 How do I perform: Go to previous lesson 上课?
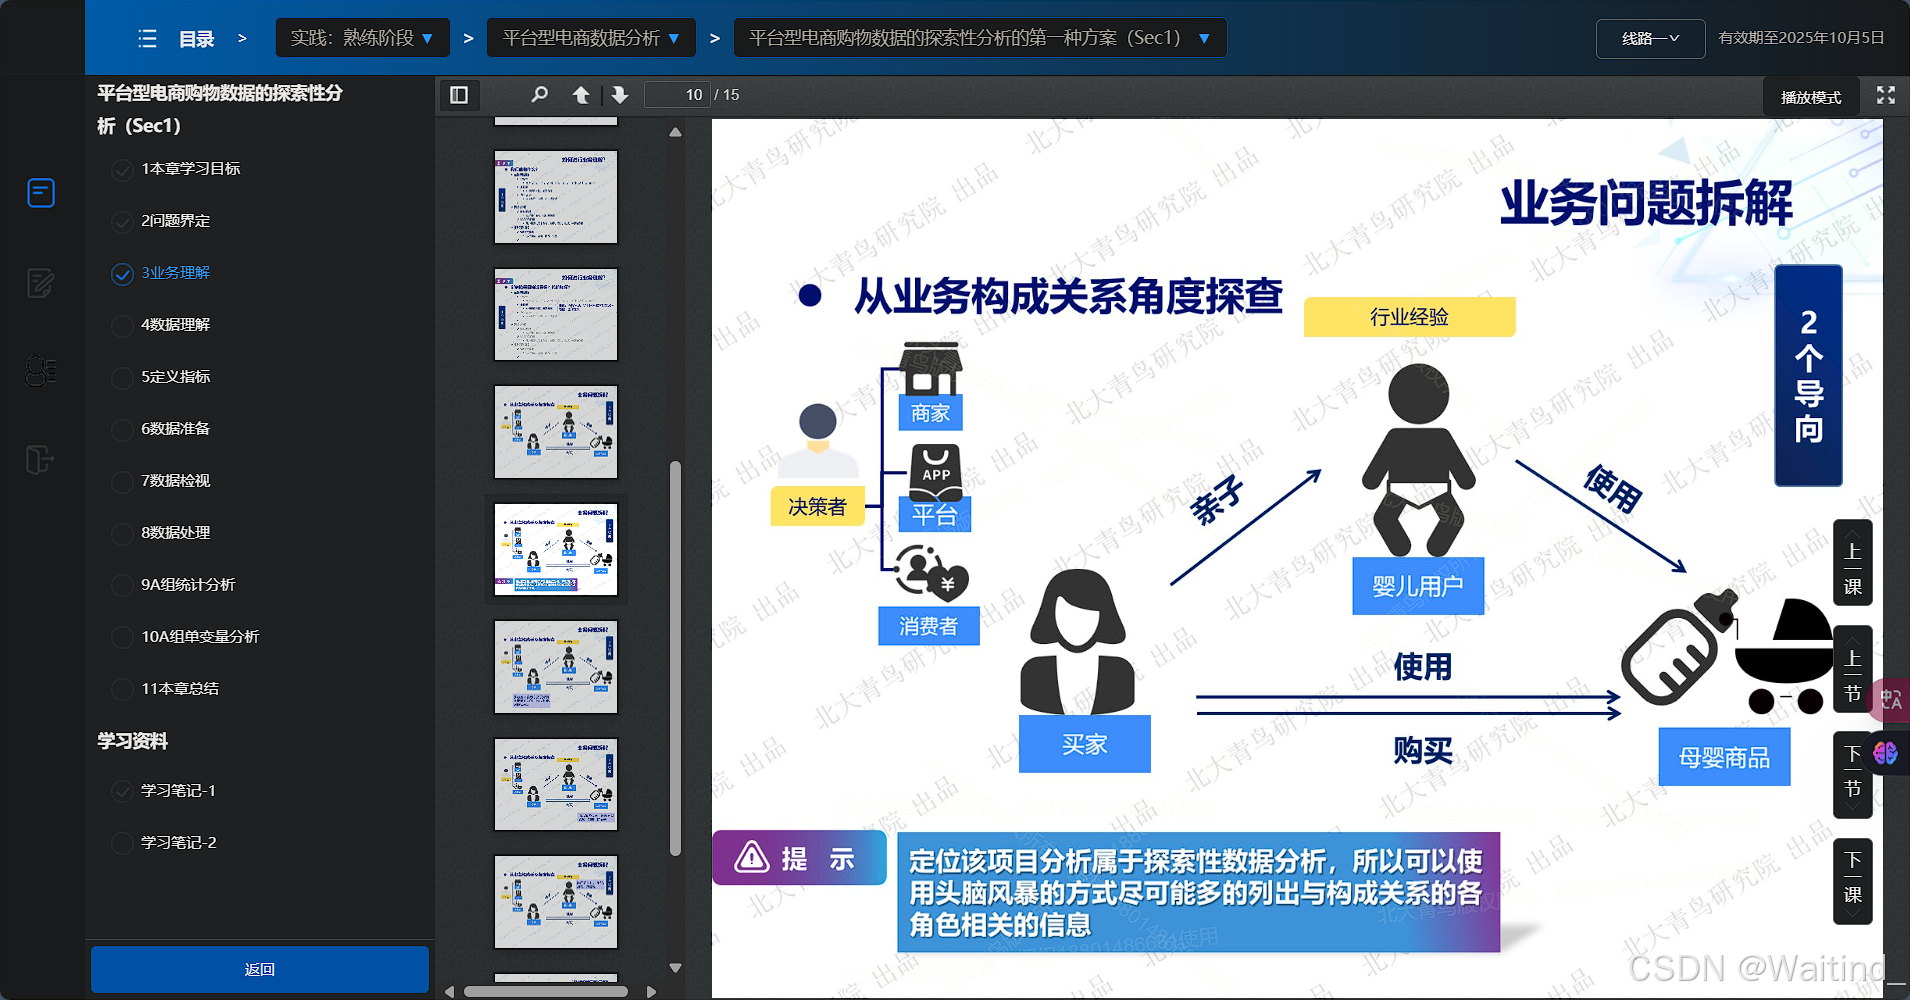(1852, 562)
